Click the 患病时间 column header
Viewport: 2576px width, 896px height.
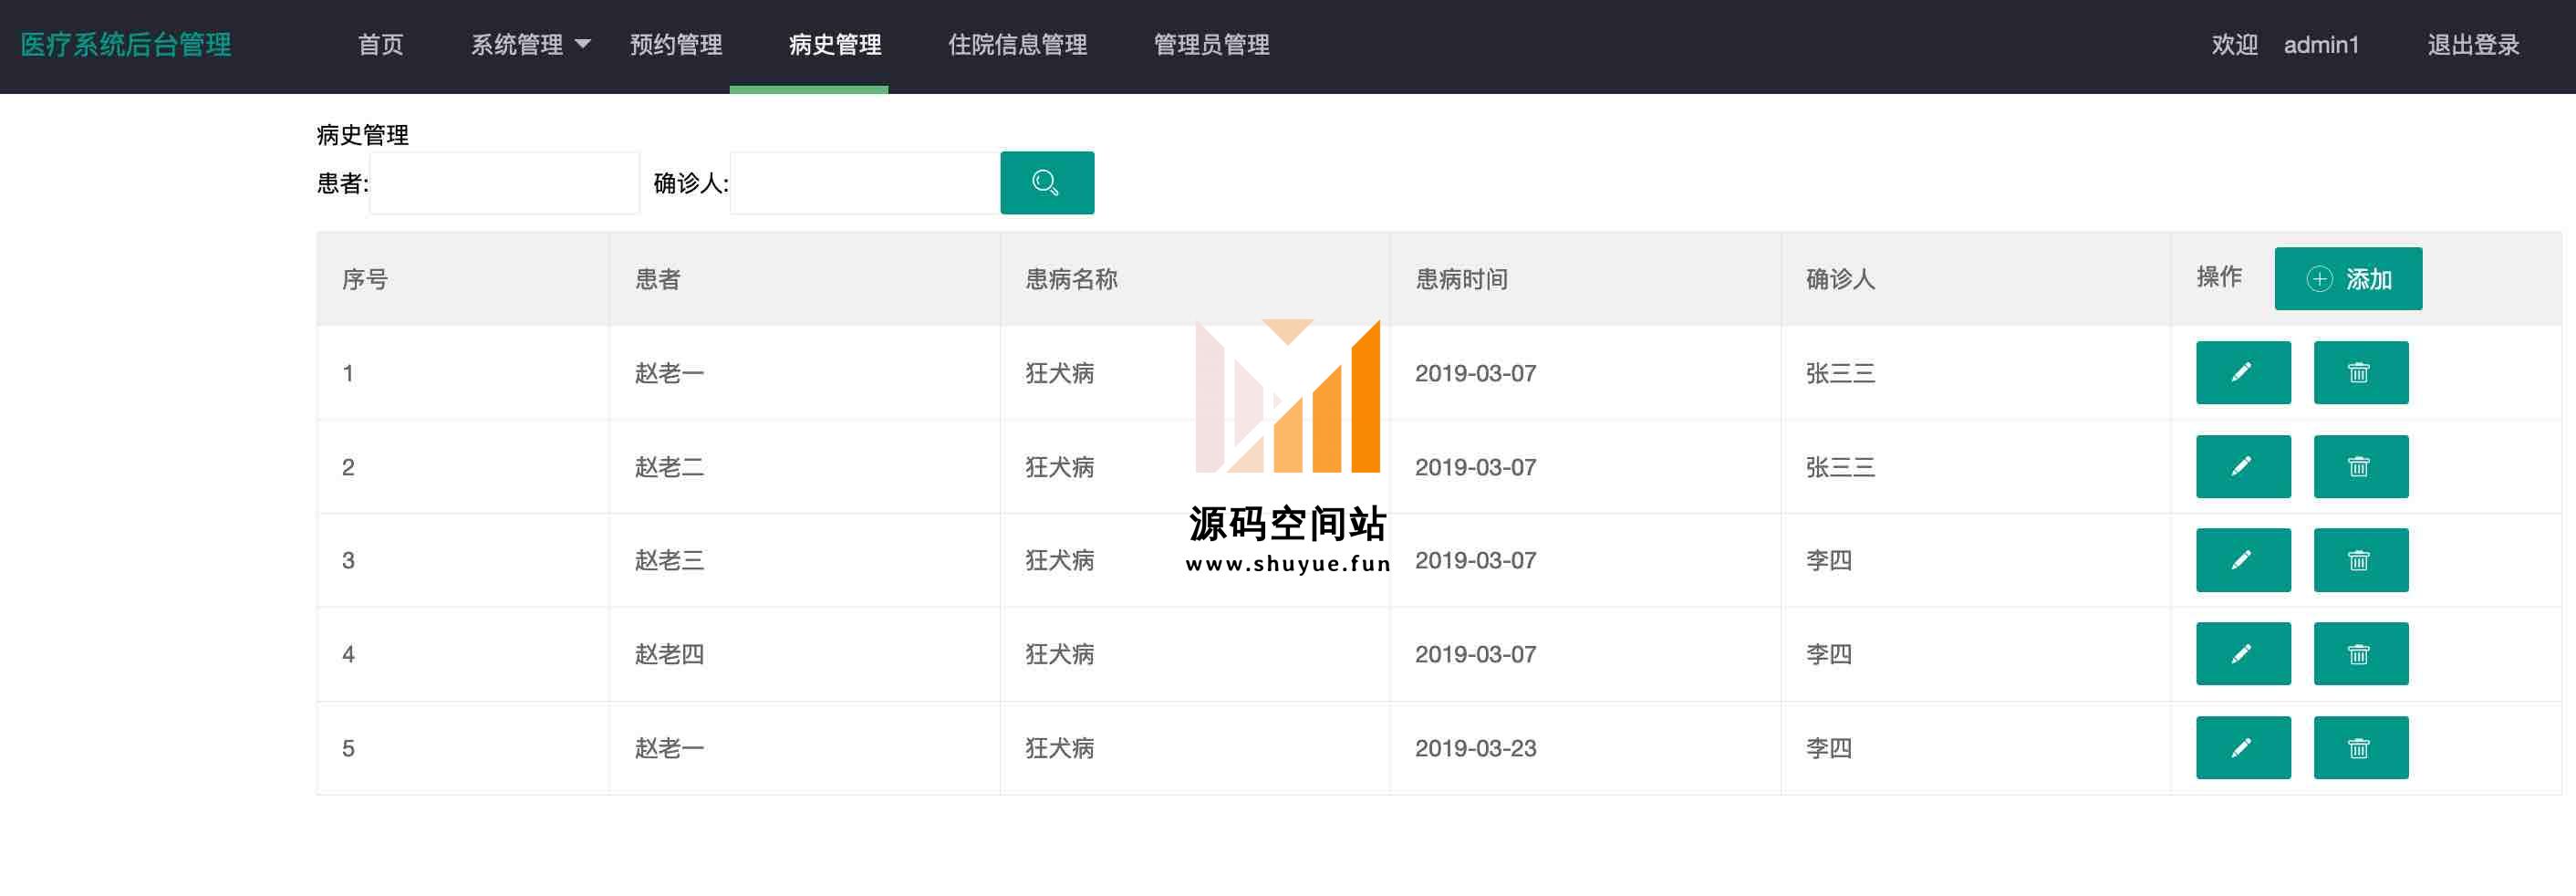pyautogui.click(x=1461, y=279)
